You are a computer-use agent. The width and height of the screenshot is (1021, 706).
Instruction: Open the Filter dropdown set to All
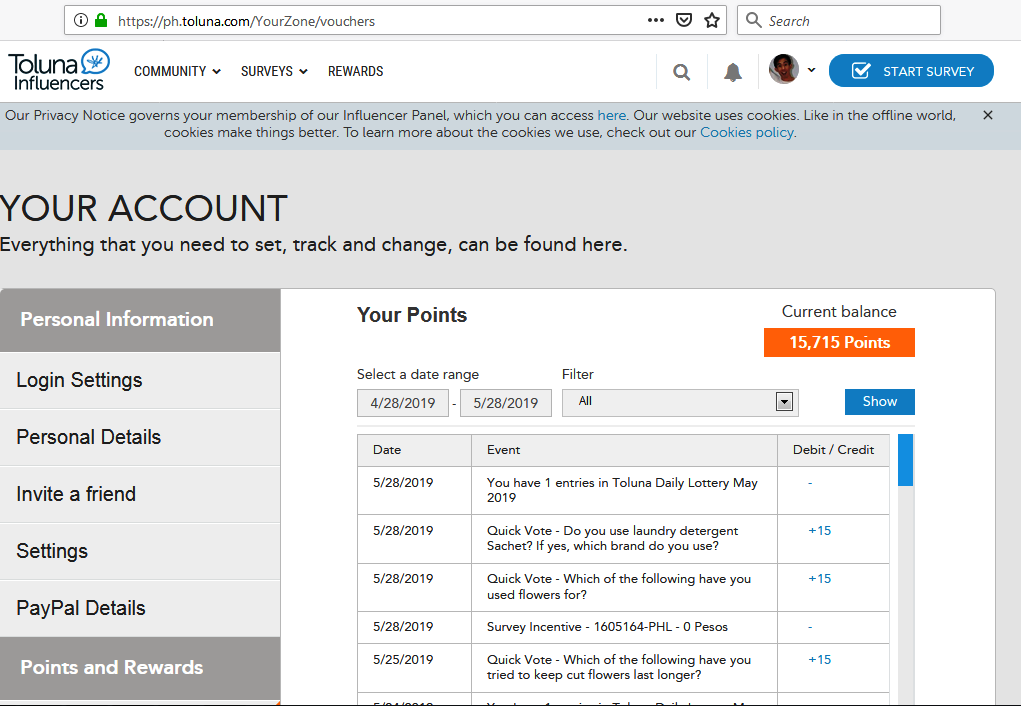point(680,402)
